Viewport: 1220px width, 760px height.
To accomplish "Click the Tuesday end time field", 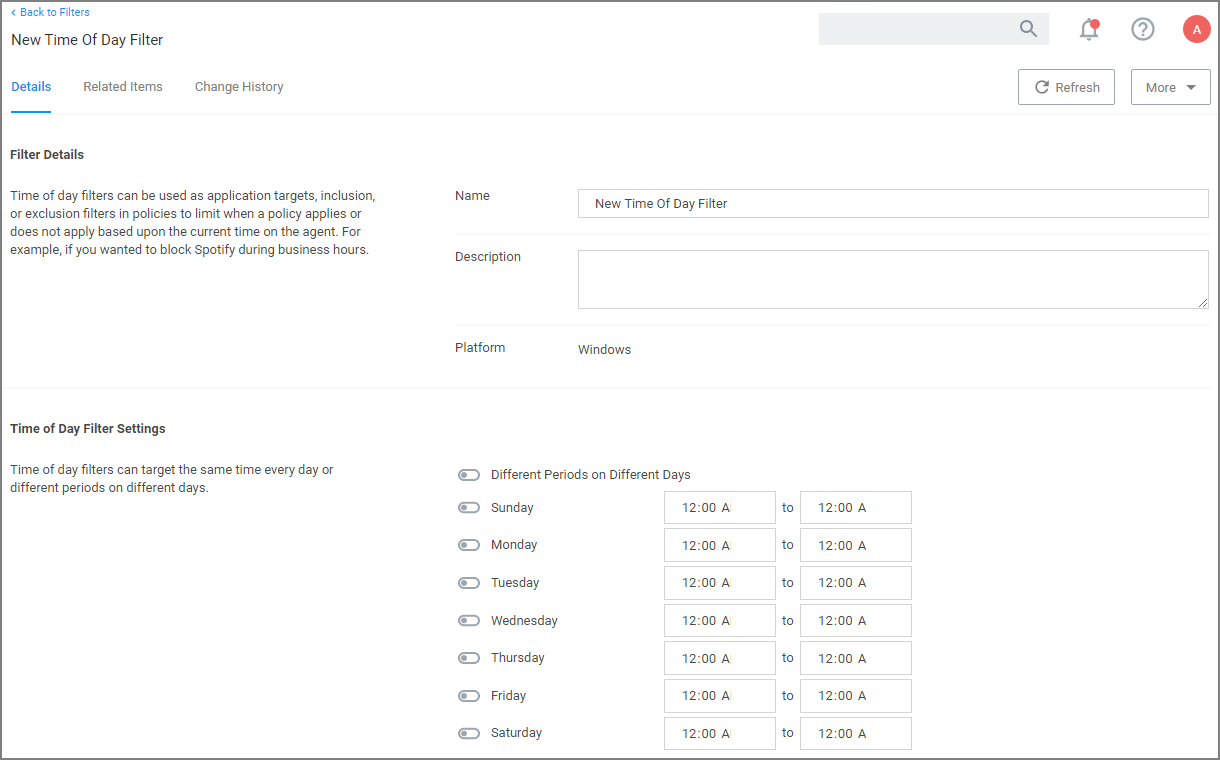I will click(855, 583).
